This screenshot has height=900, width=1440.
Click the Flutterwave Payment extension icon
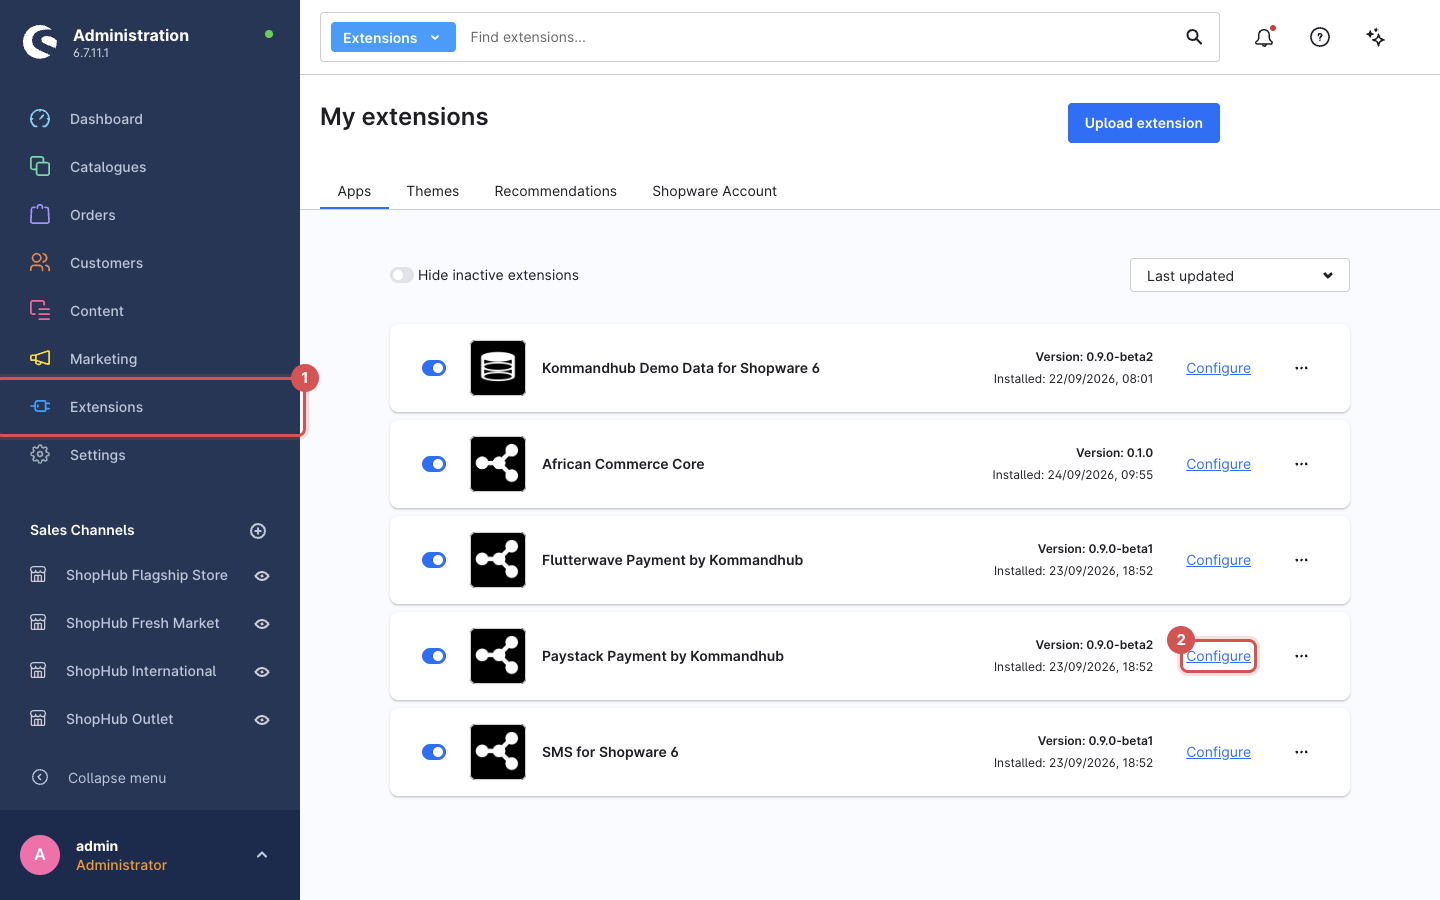click(498, 560)
